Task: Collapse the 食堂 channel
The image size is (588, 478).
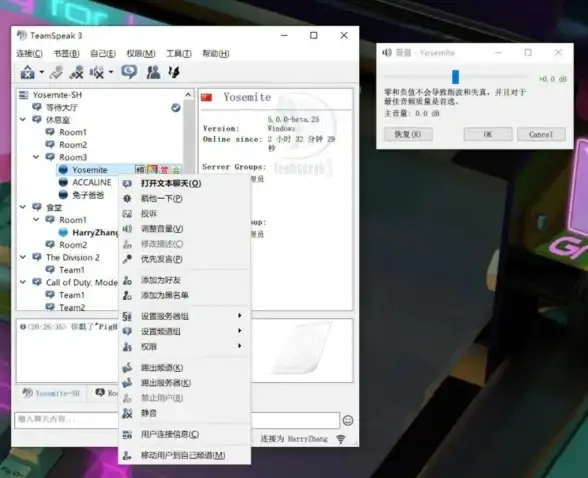Action: 23,207
